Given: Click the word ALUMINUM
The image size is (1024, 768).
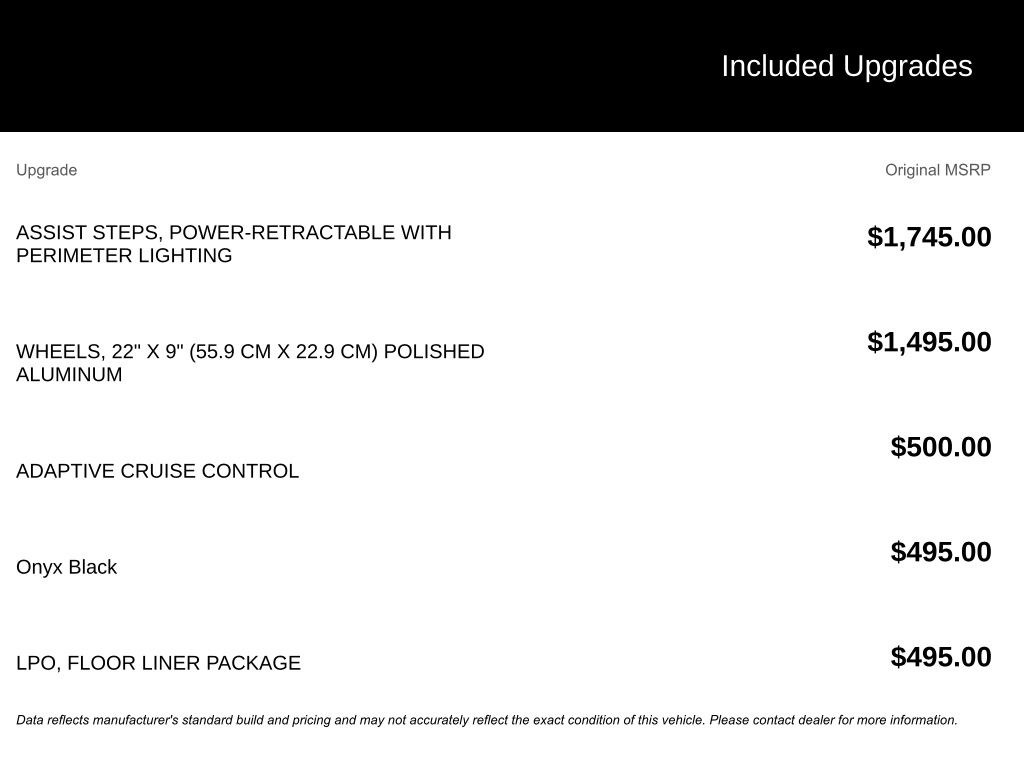Looking at the screenshot, I should tap(69, 375).
